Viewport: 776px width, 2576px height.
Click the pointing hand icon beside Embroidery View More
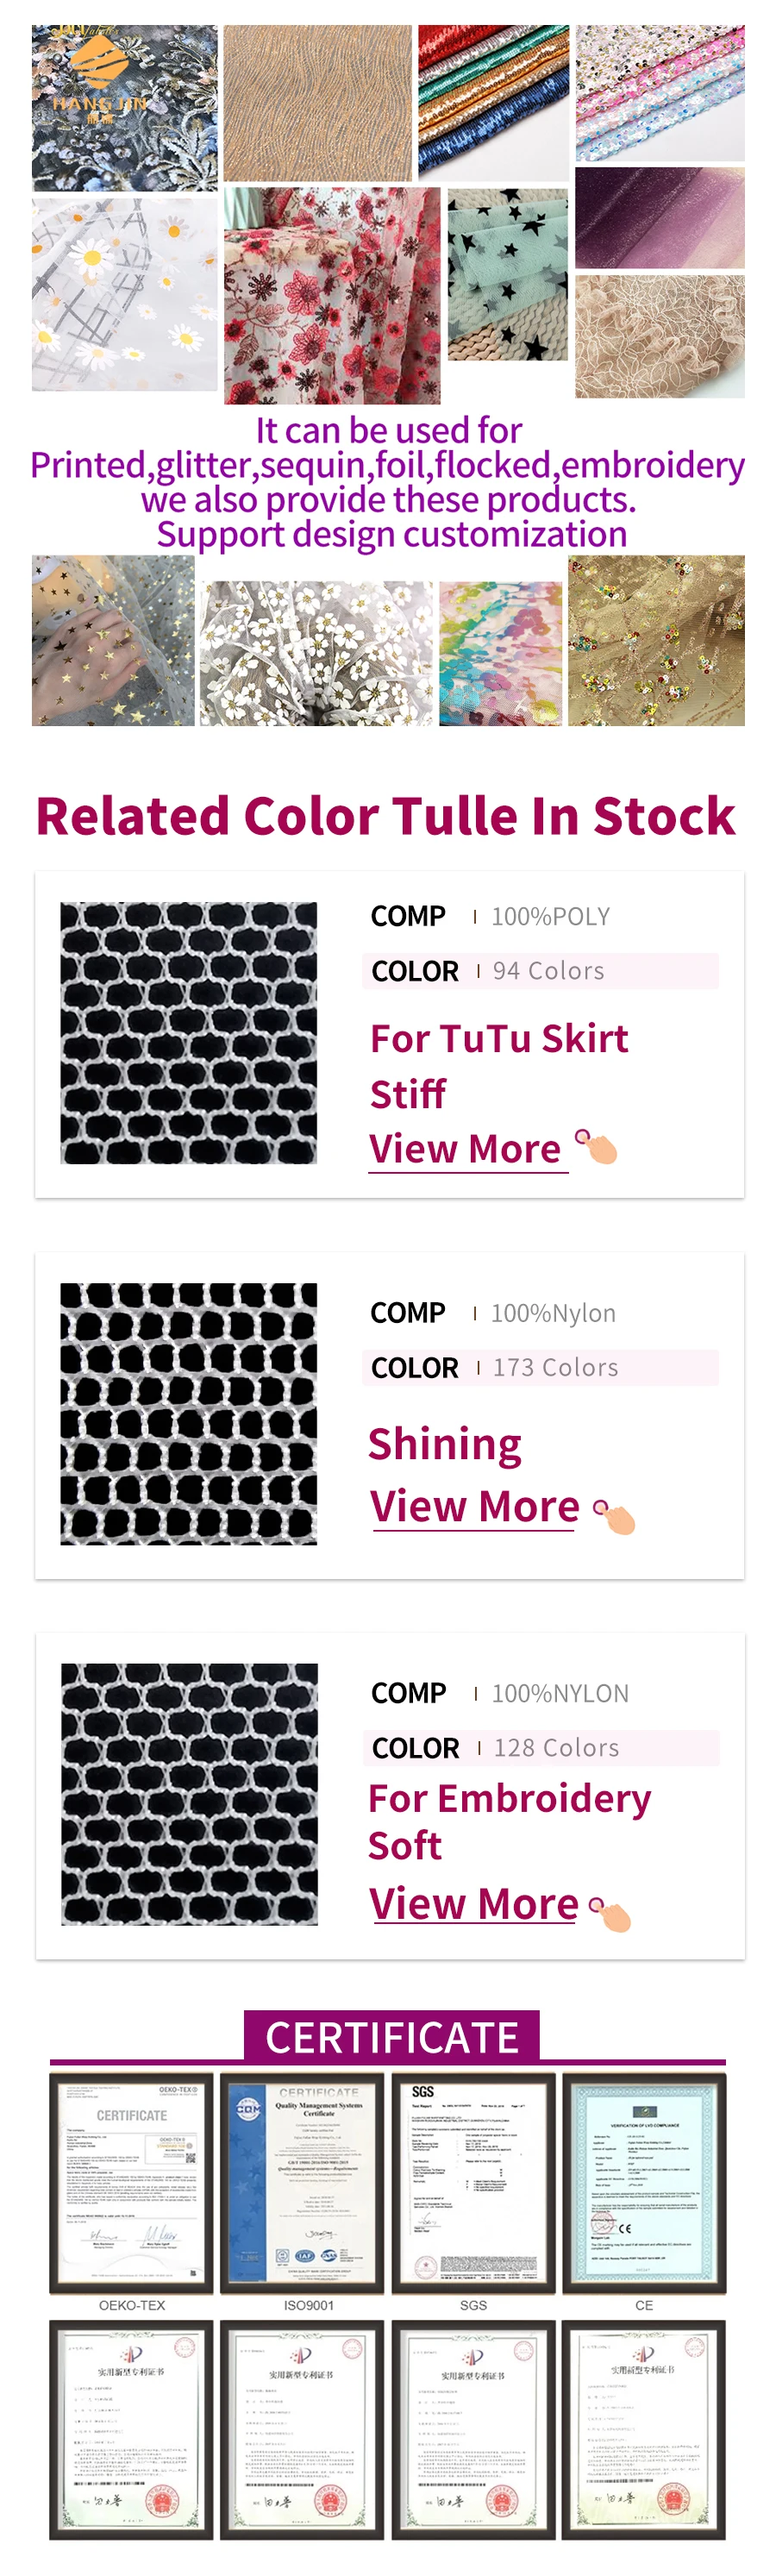click(x=611, y=1914)
